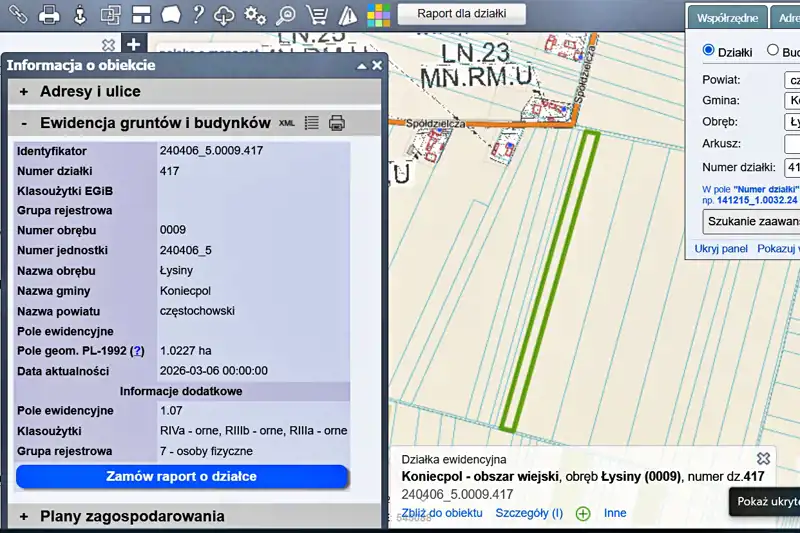The width and height of the screenshot is (800, 533).
Task: Open print map tool in top toolbar
Action: point(50,14)
